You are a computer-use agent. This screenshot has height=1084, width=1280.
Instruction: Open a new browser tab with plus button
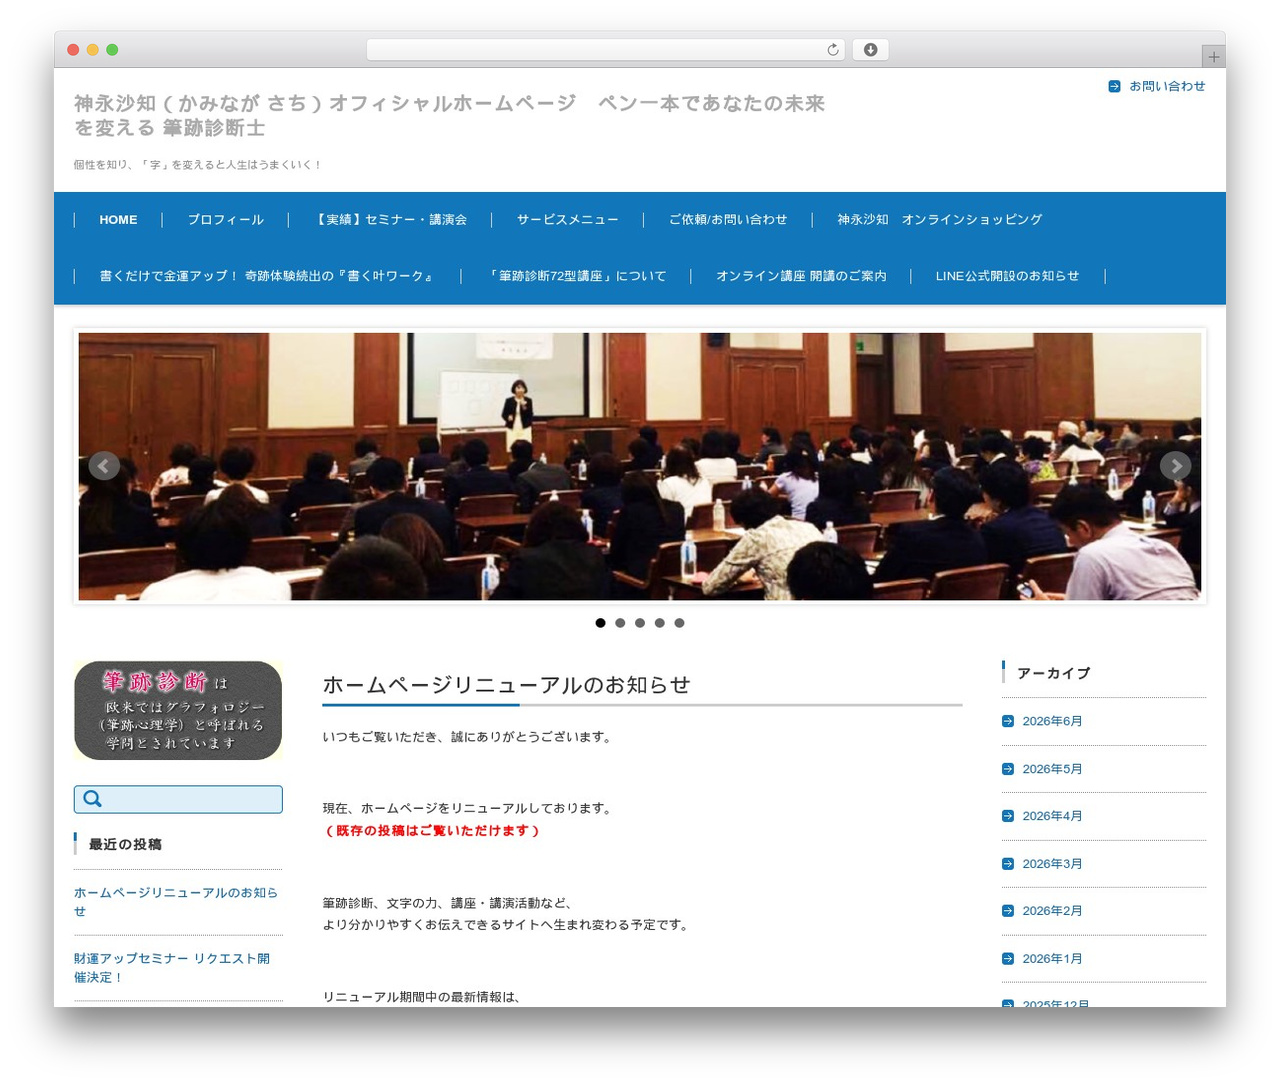tap(1213, 57)
